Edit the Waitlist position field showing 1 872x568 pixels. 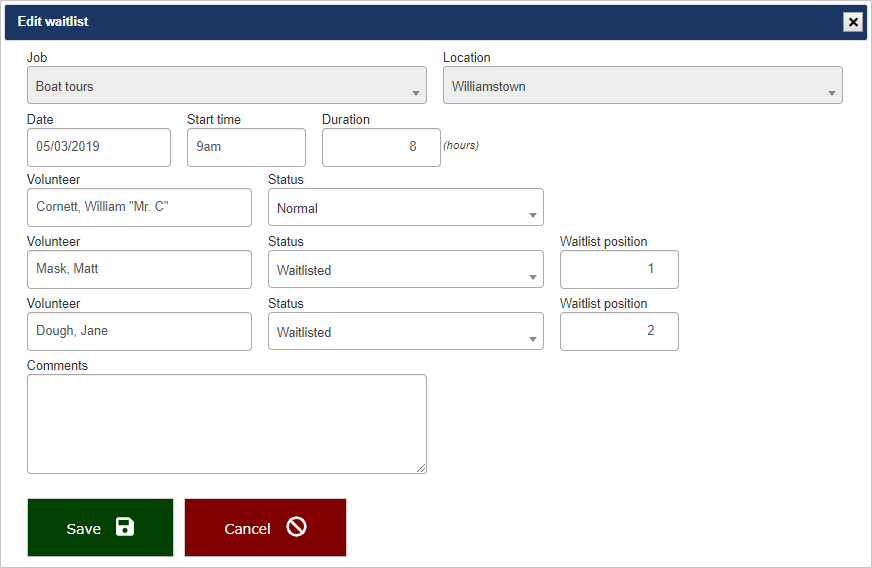pos(619,270)
